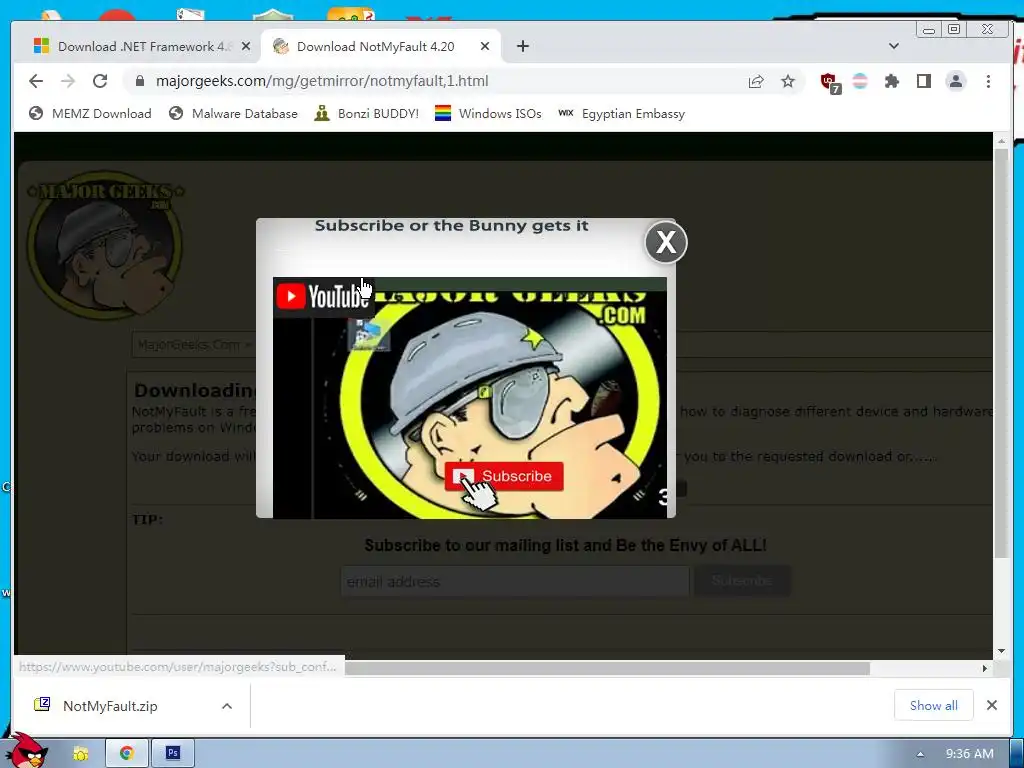Show hidden system tray icons
The image size is (1024, 768).
pyautogui.click(x=920, y=754)
